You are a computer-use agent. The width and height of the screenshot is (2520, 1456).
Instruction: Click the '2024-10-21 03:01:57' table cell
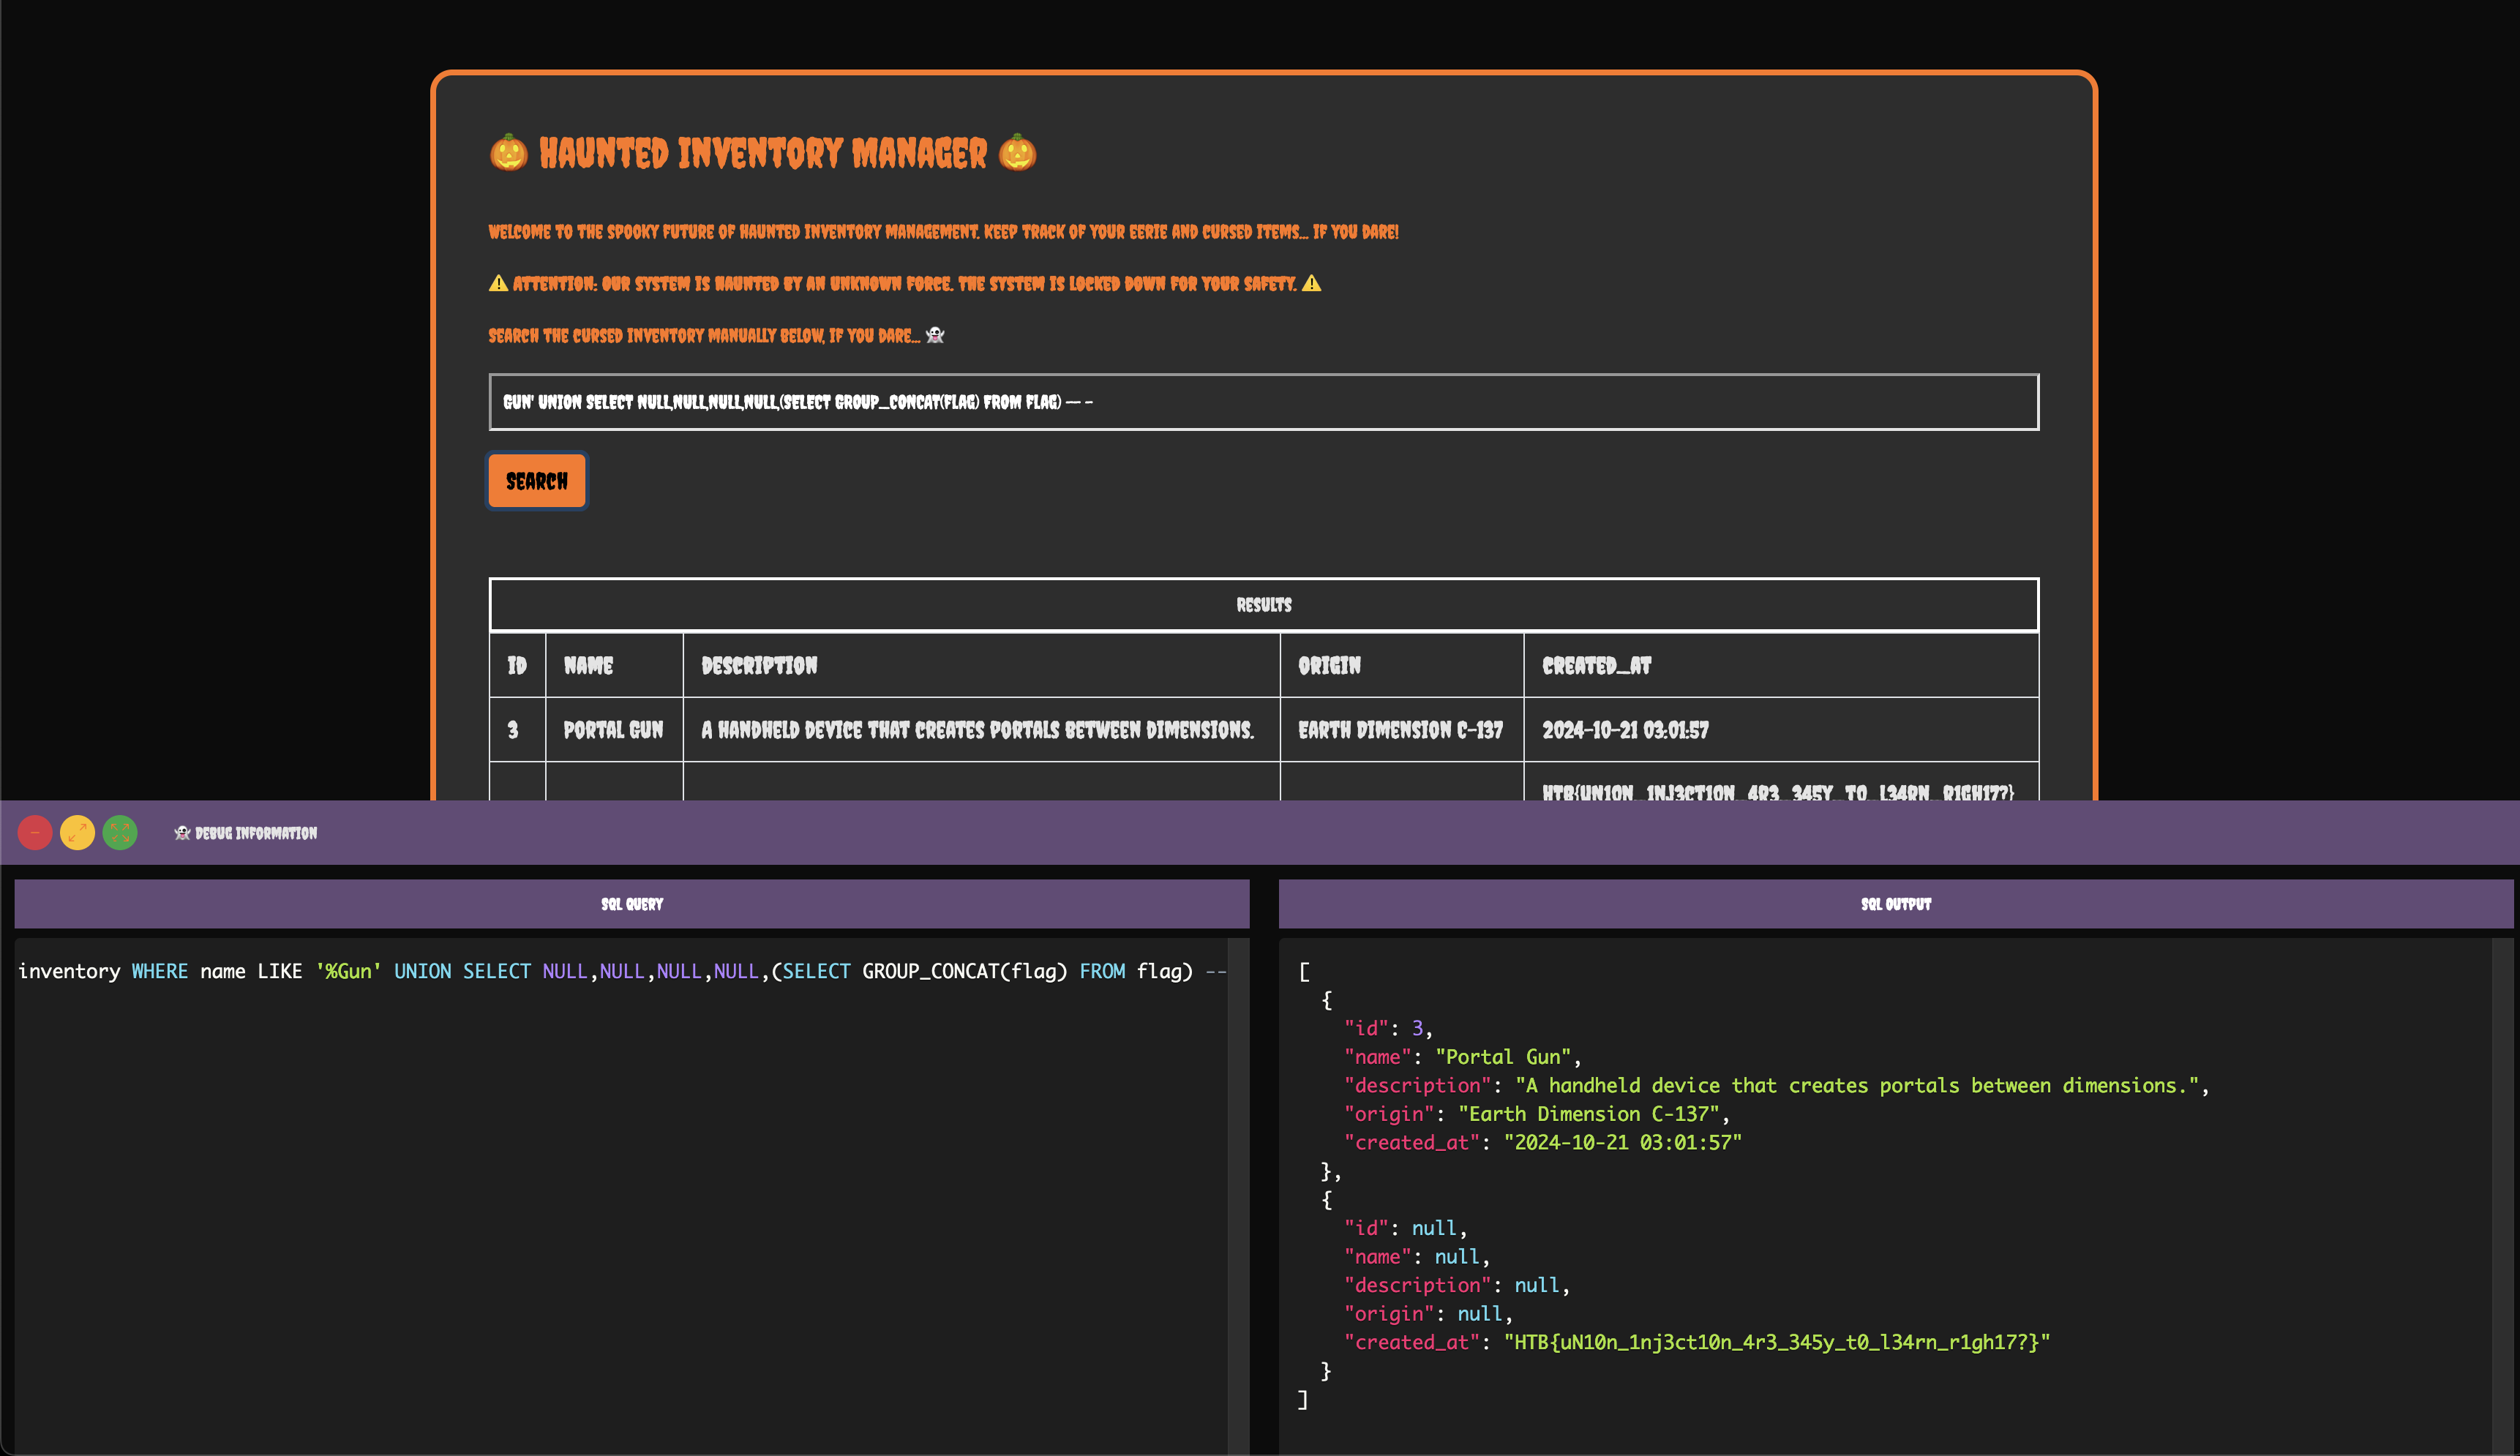click(1781, 730)
